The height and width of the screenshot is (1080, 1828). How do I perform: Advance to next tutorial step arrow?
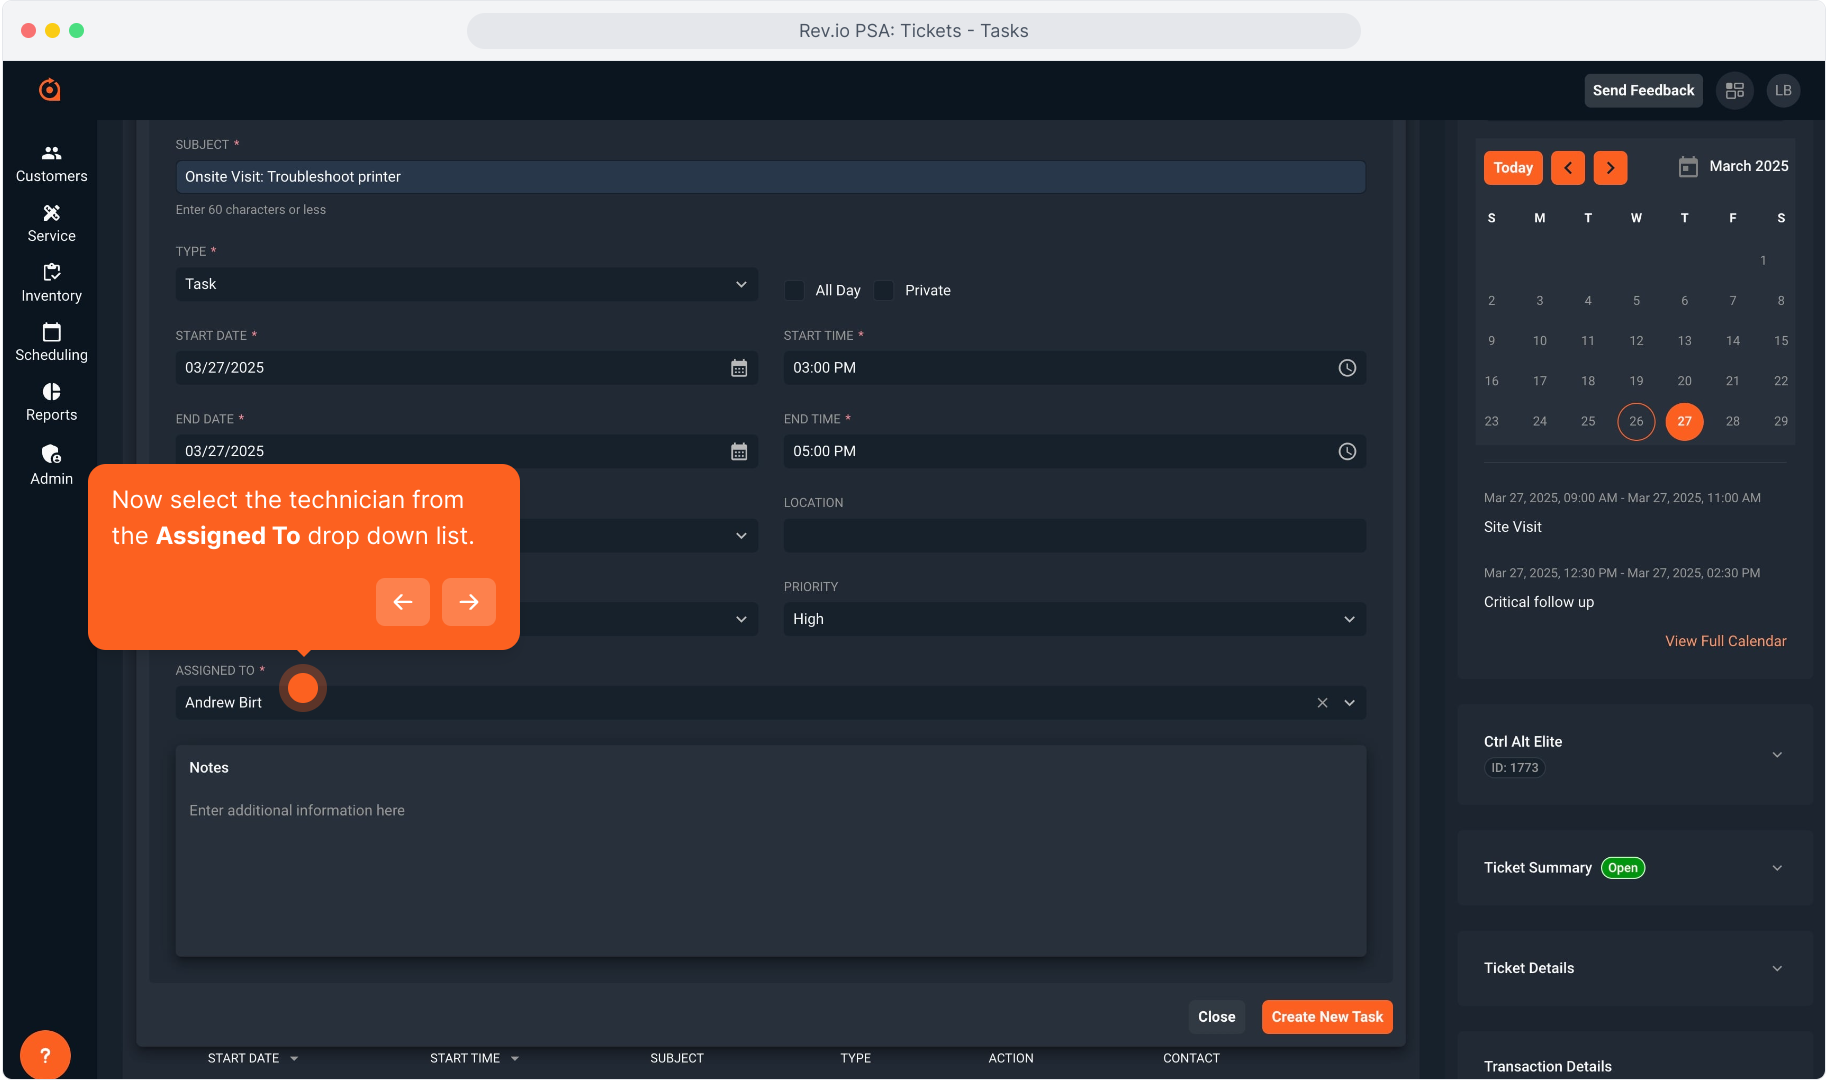(x=468, y=602)
